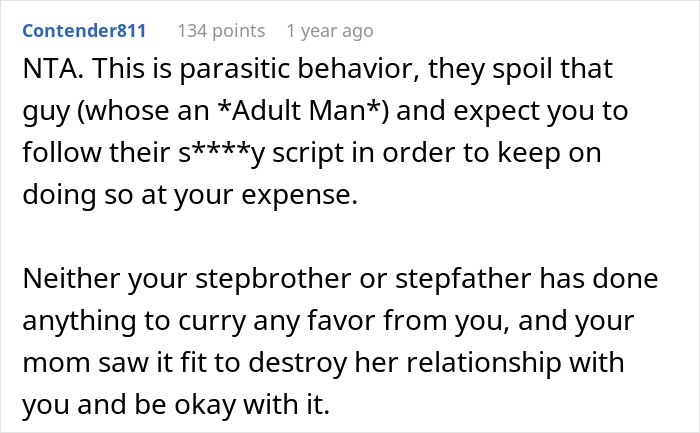The image size is (700, 433).
Task: Click the word Neither starting second paragraph
Action: [71, 279]
